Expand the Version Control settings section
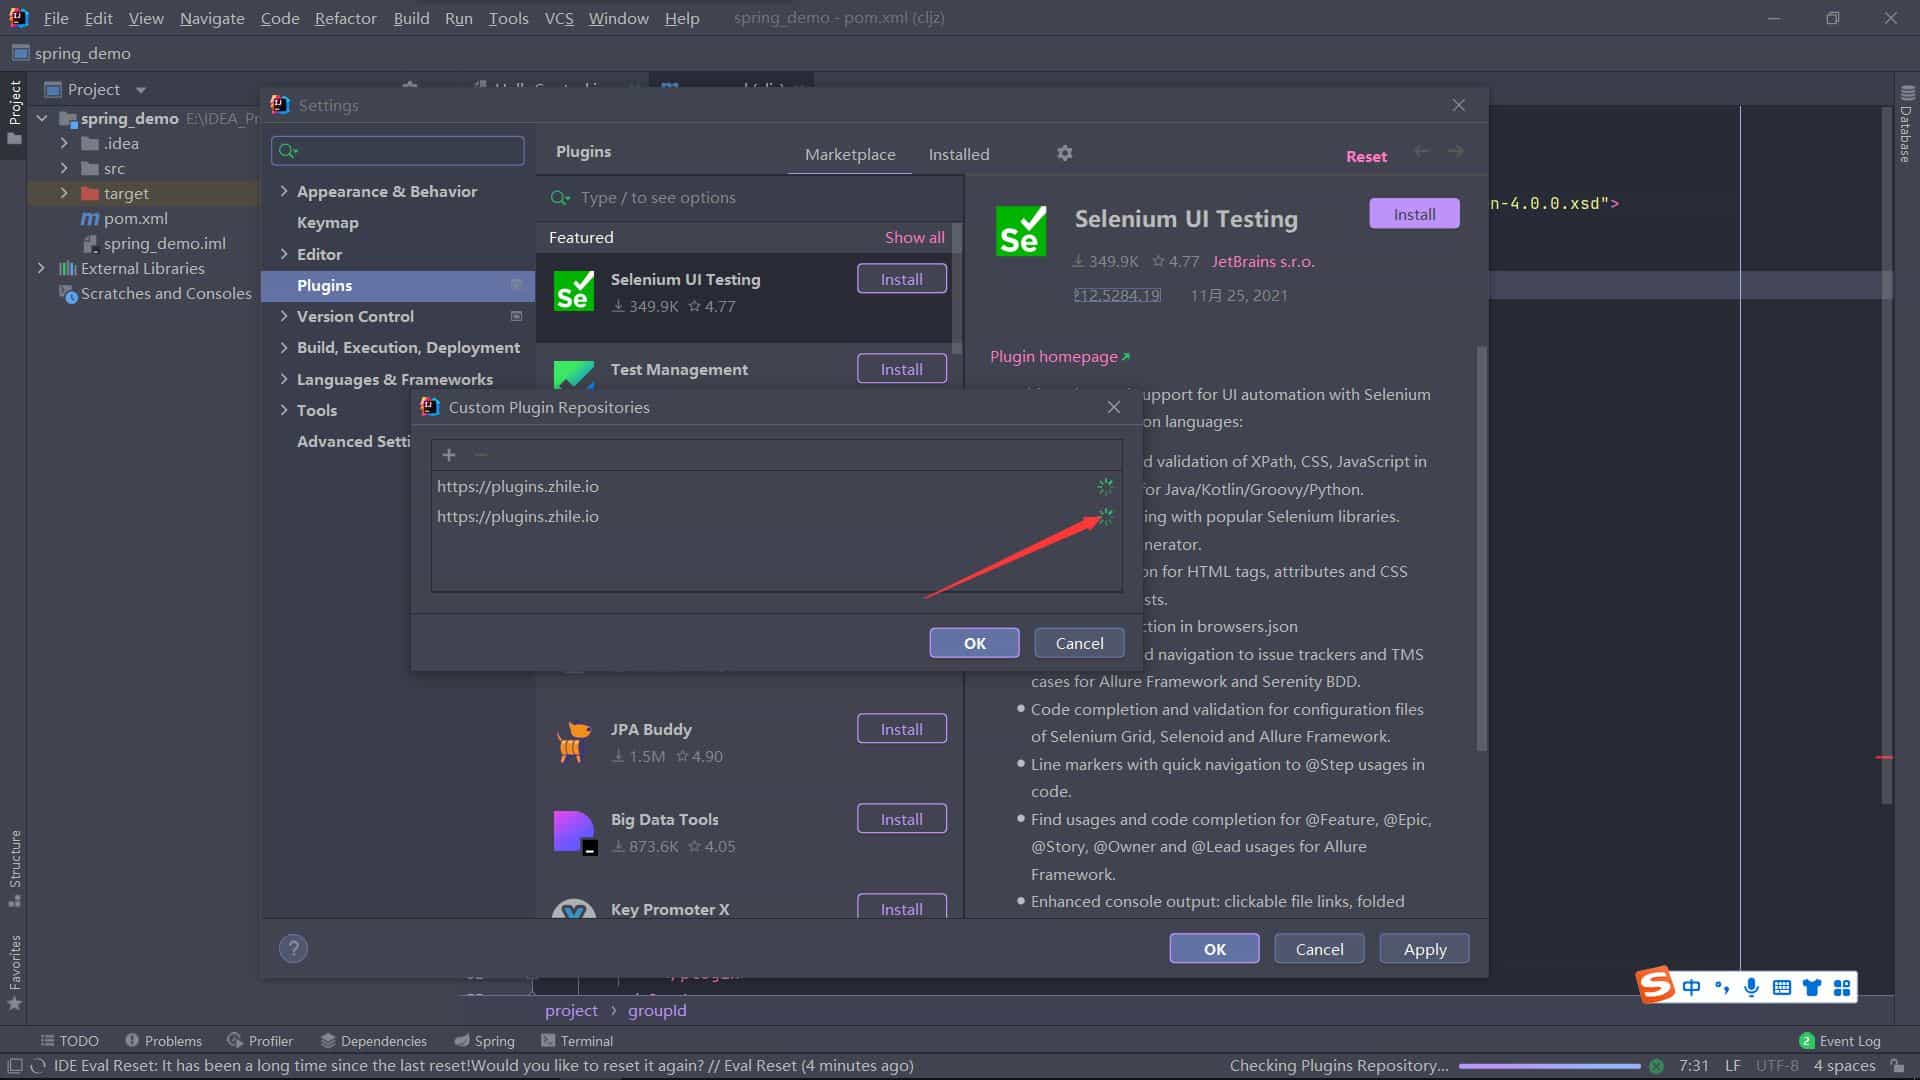Image resolution: width=1920 pixels, height=1080 pixels. [284, 316]
